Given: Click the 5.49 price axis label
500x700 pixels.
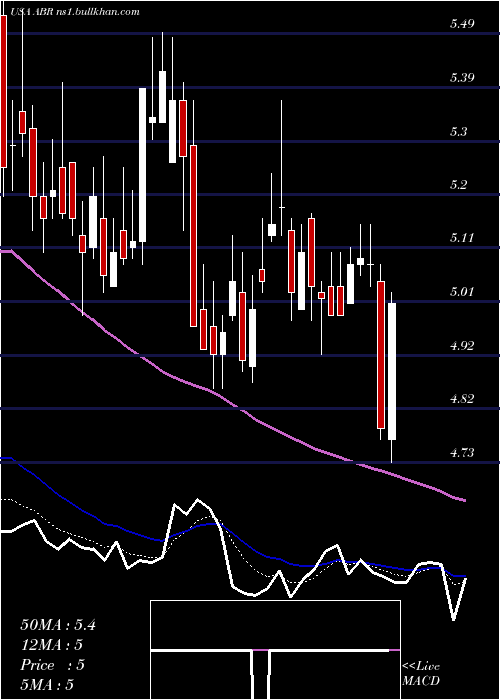Looking at the screenshot, I should click(462, 24).
